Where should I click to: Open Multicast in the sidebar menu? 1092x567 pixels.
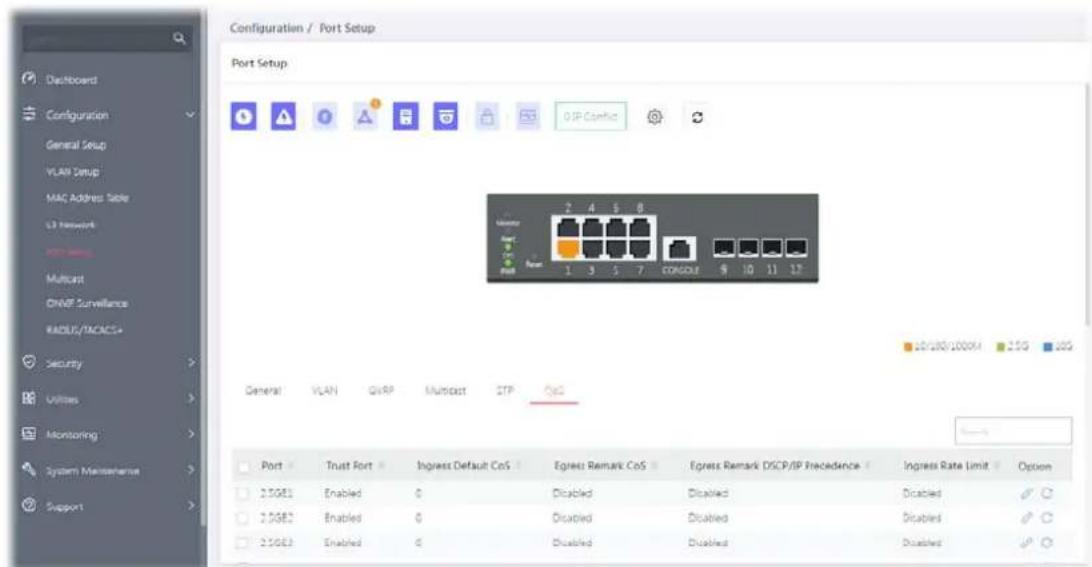pyautogui.click(x=65, y=279)
